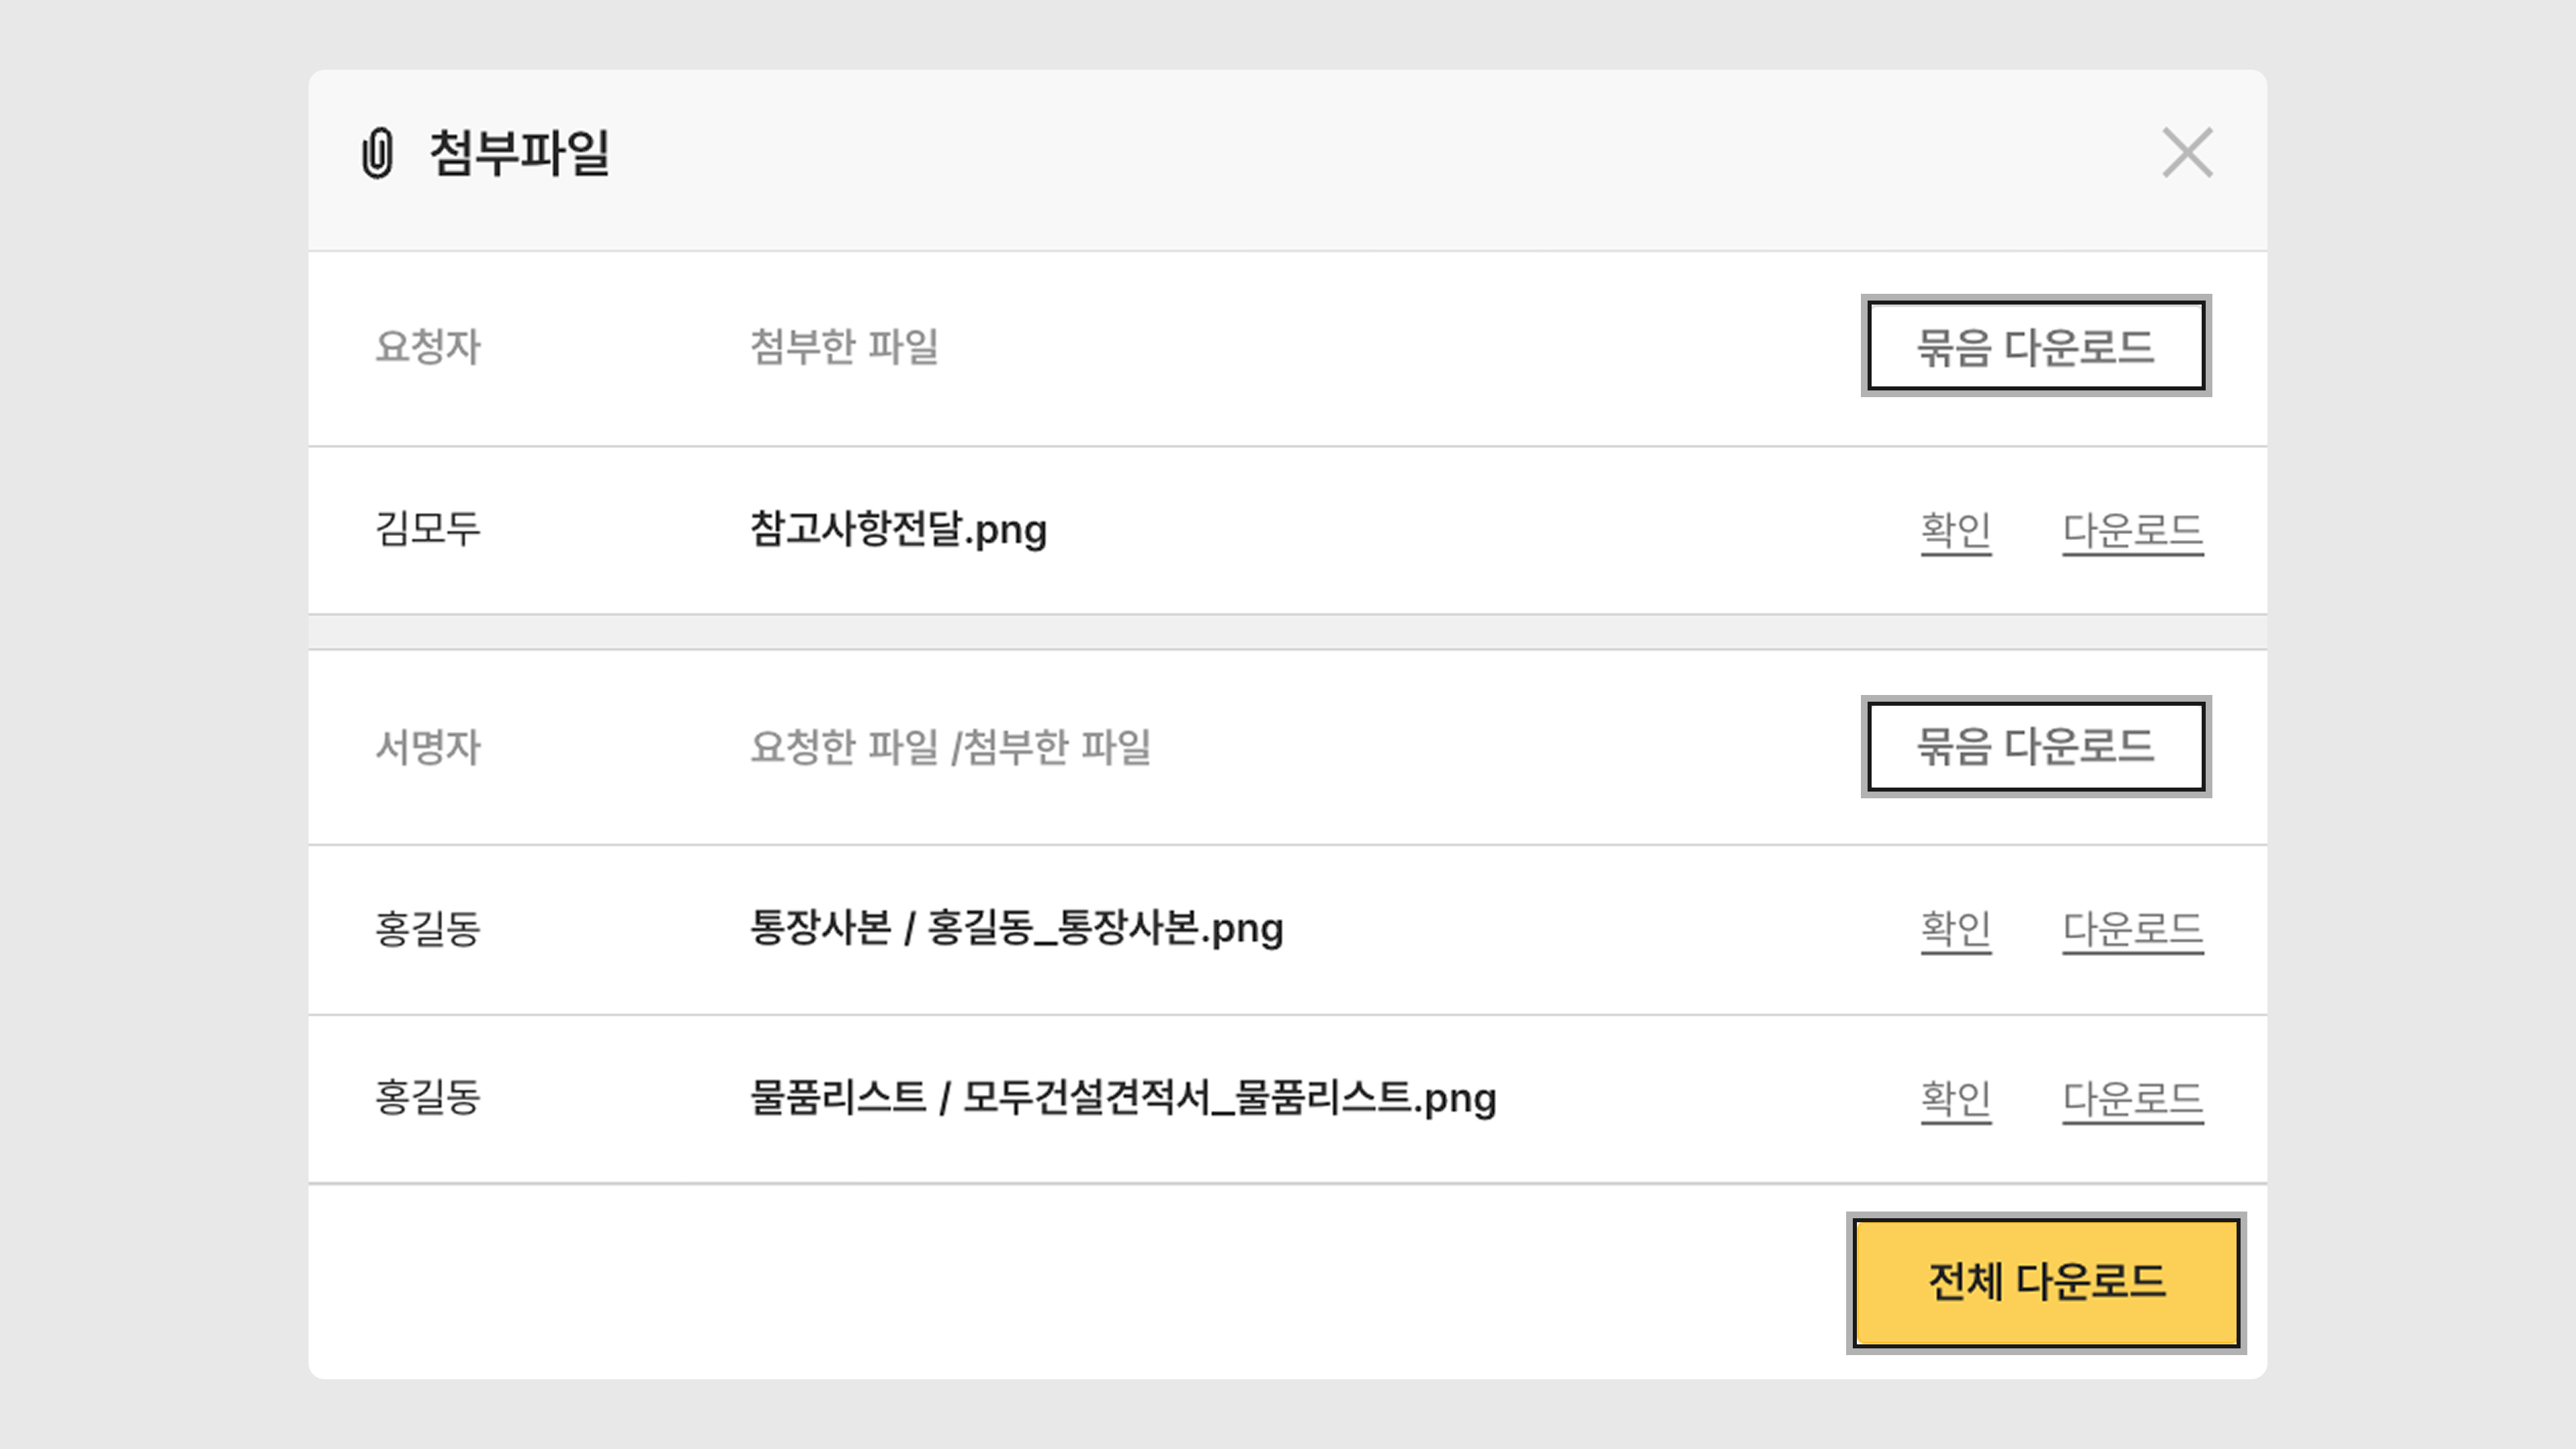This screenshot has height=1449, width=2576.
Task: Close the 첨부파일 dialog
Action: tap(2187, 153)
